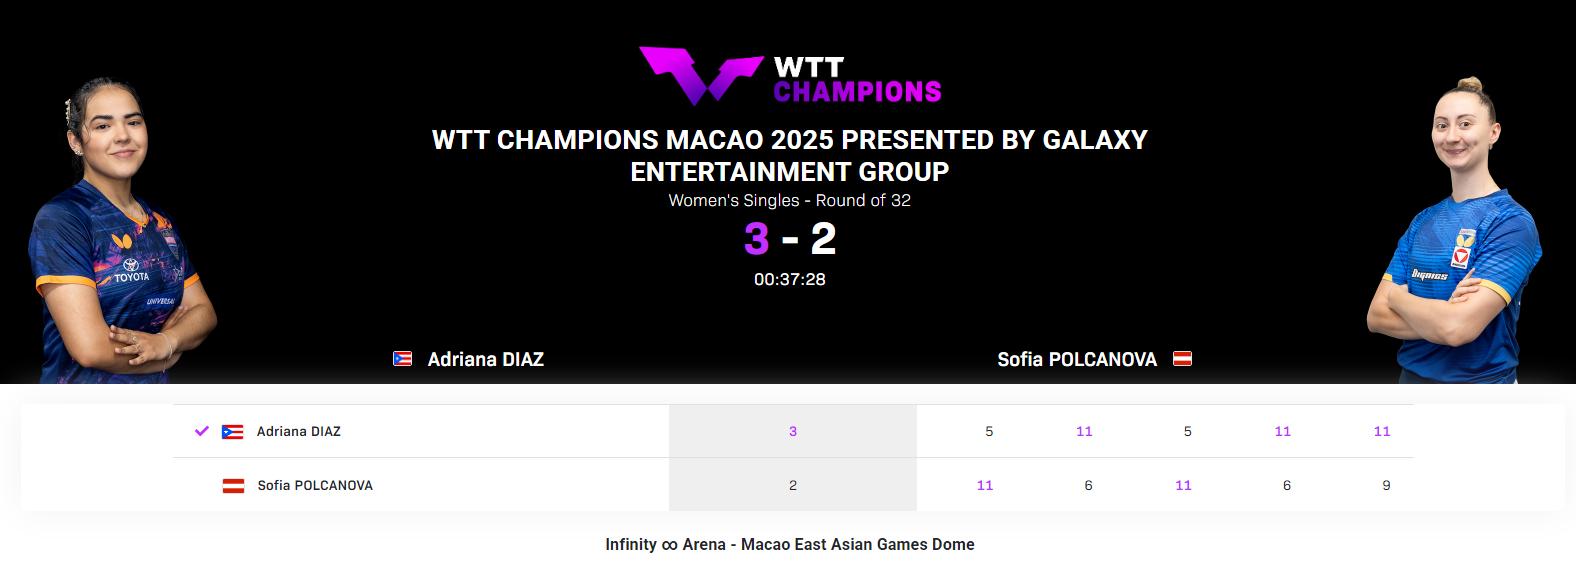Click Sofia POLCANOVA's games won total 2
1576x575 pixels.
pos(793,486)
